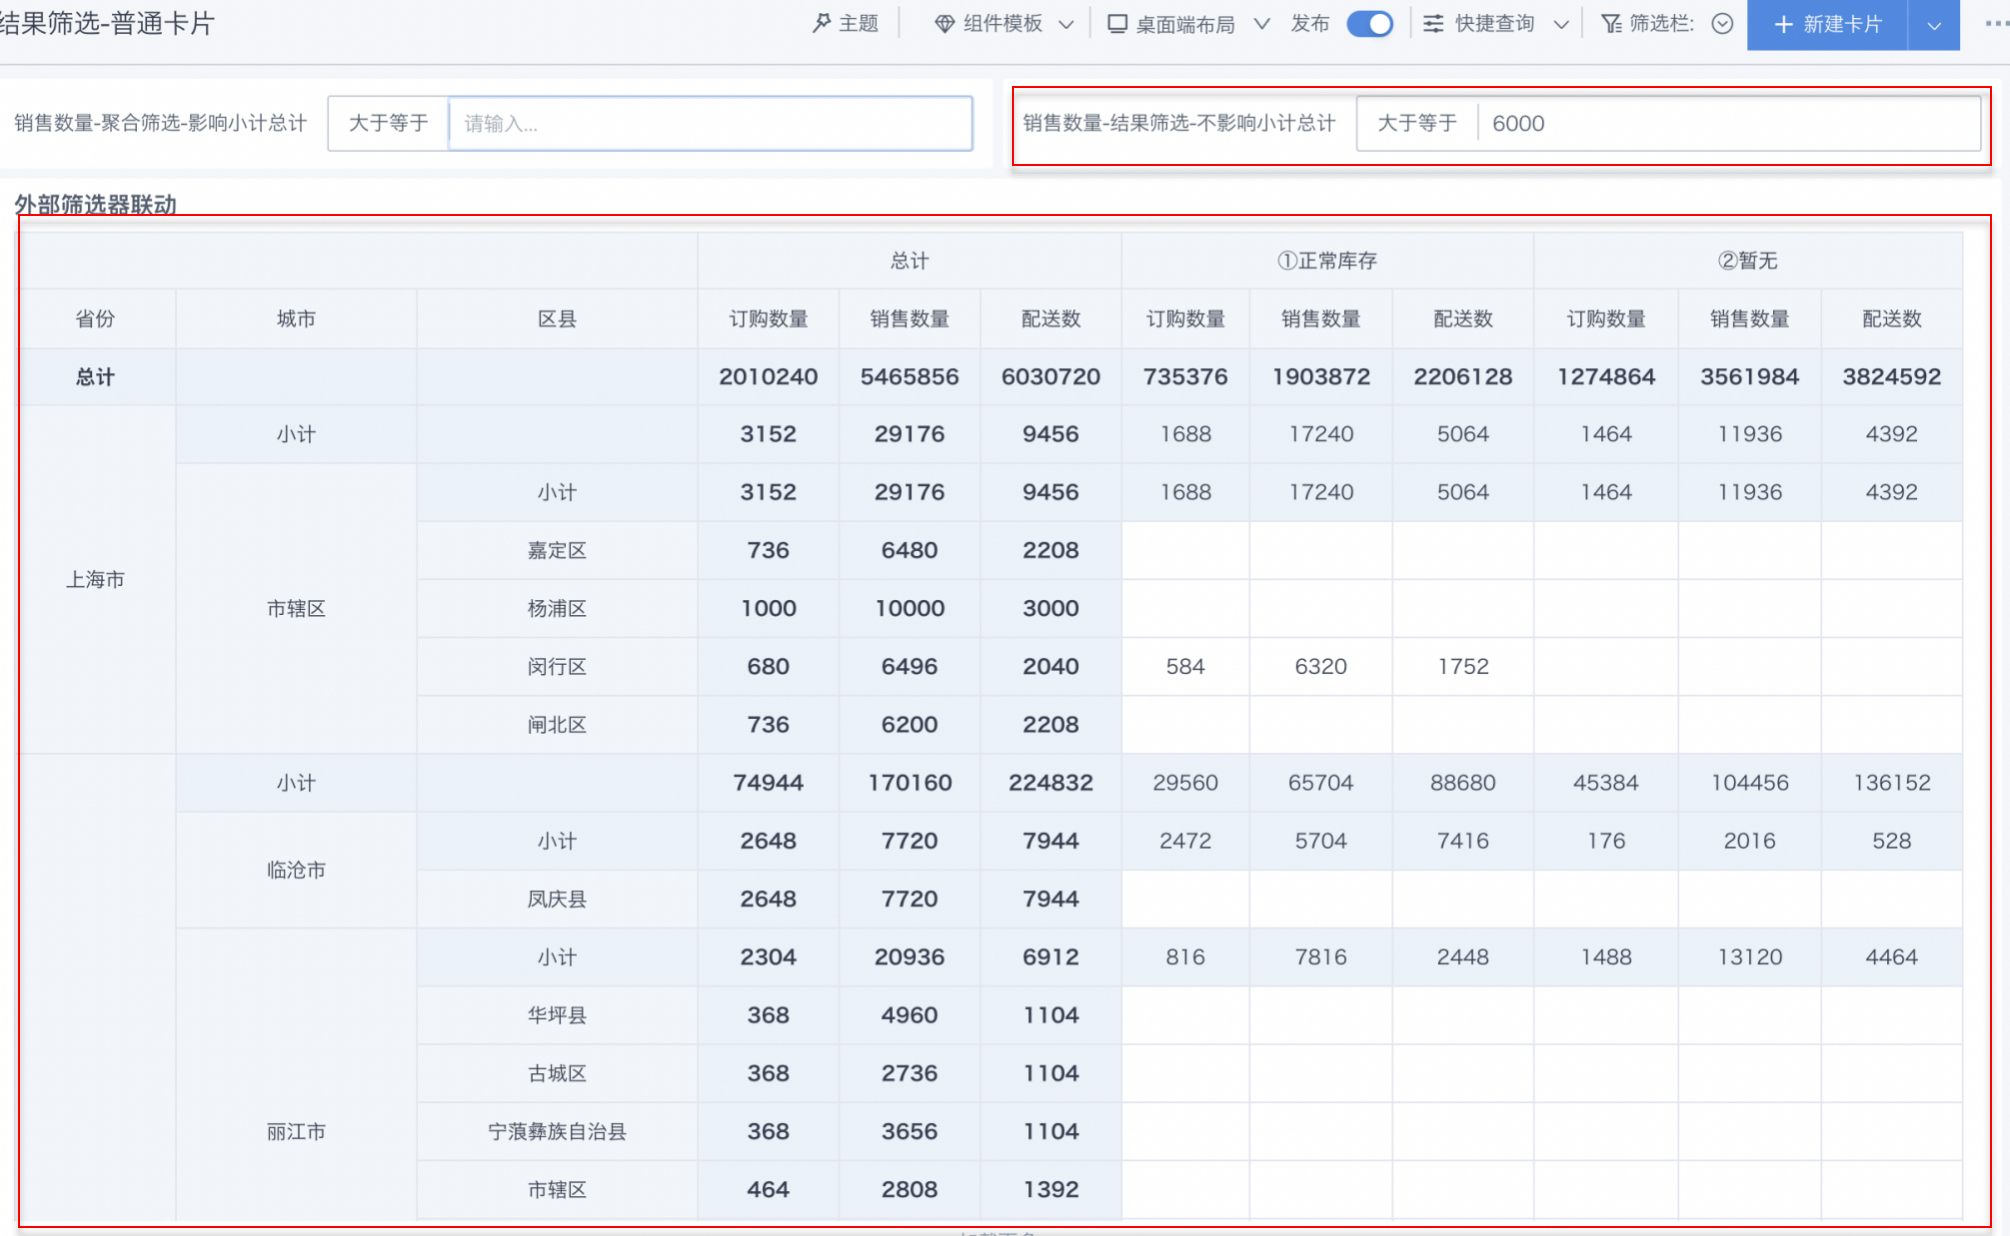Screen dimensions: 2010x1236
Task: Click the ②暂无 group header
Action: pyautogui.click(x=1748, y=261)
